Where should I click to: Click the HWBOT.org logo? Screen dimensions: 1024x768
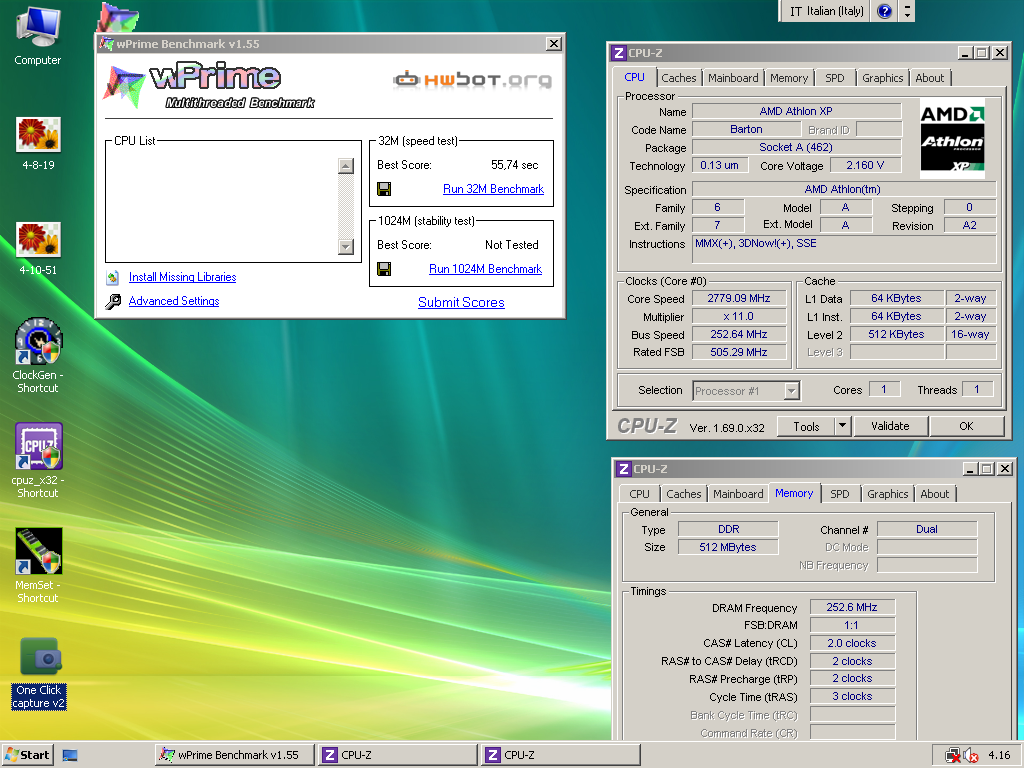(472, 80)
